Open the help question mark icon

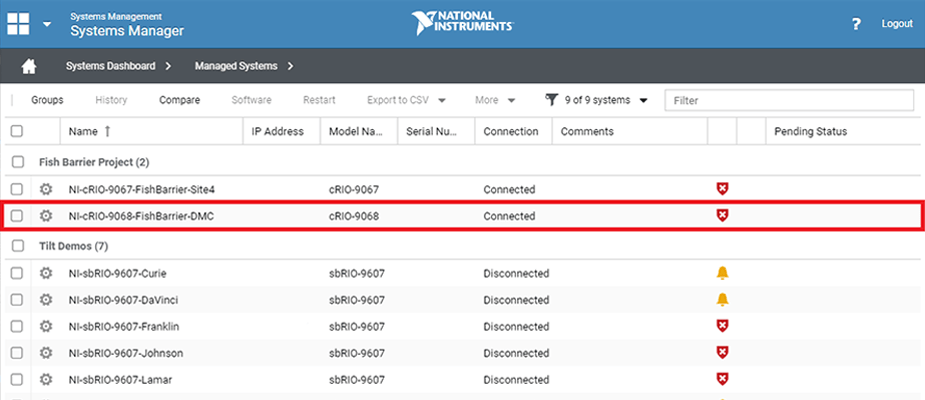(856, 24)
